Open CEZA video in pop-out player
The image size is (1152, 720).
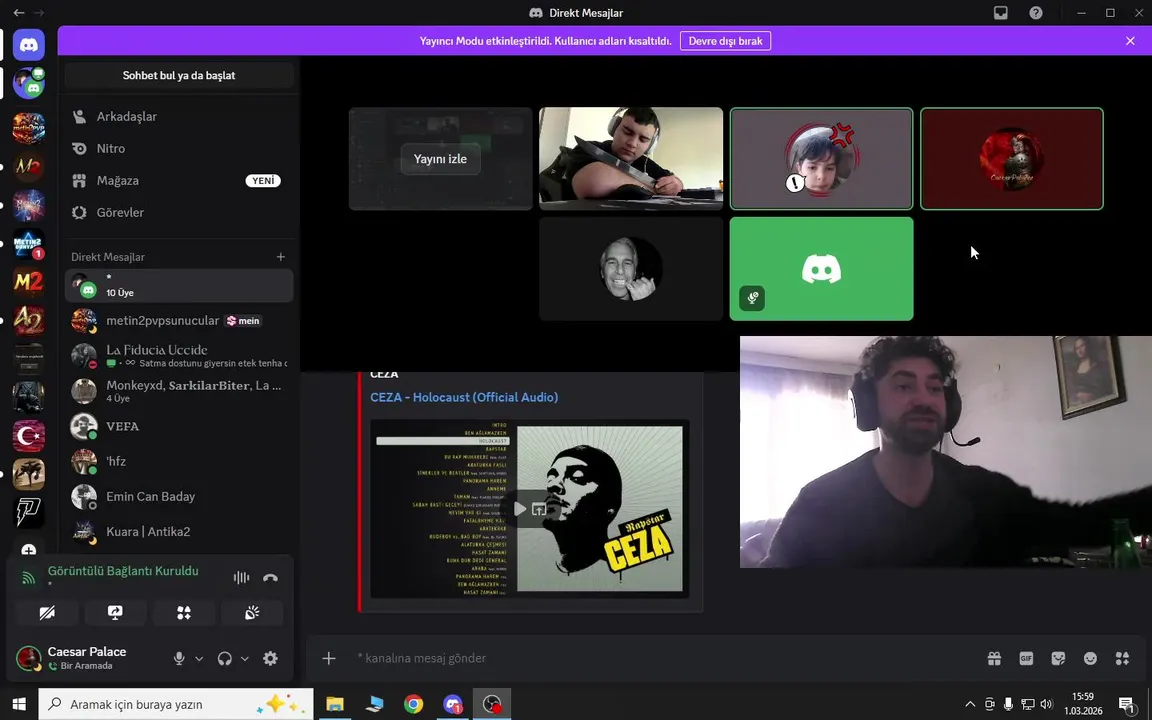[x=539, y=508]
